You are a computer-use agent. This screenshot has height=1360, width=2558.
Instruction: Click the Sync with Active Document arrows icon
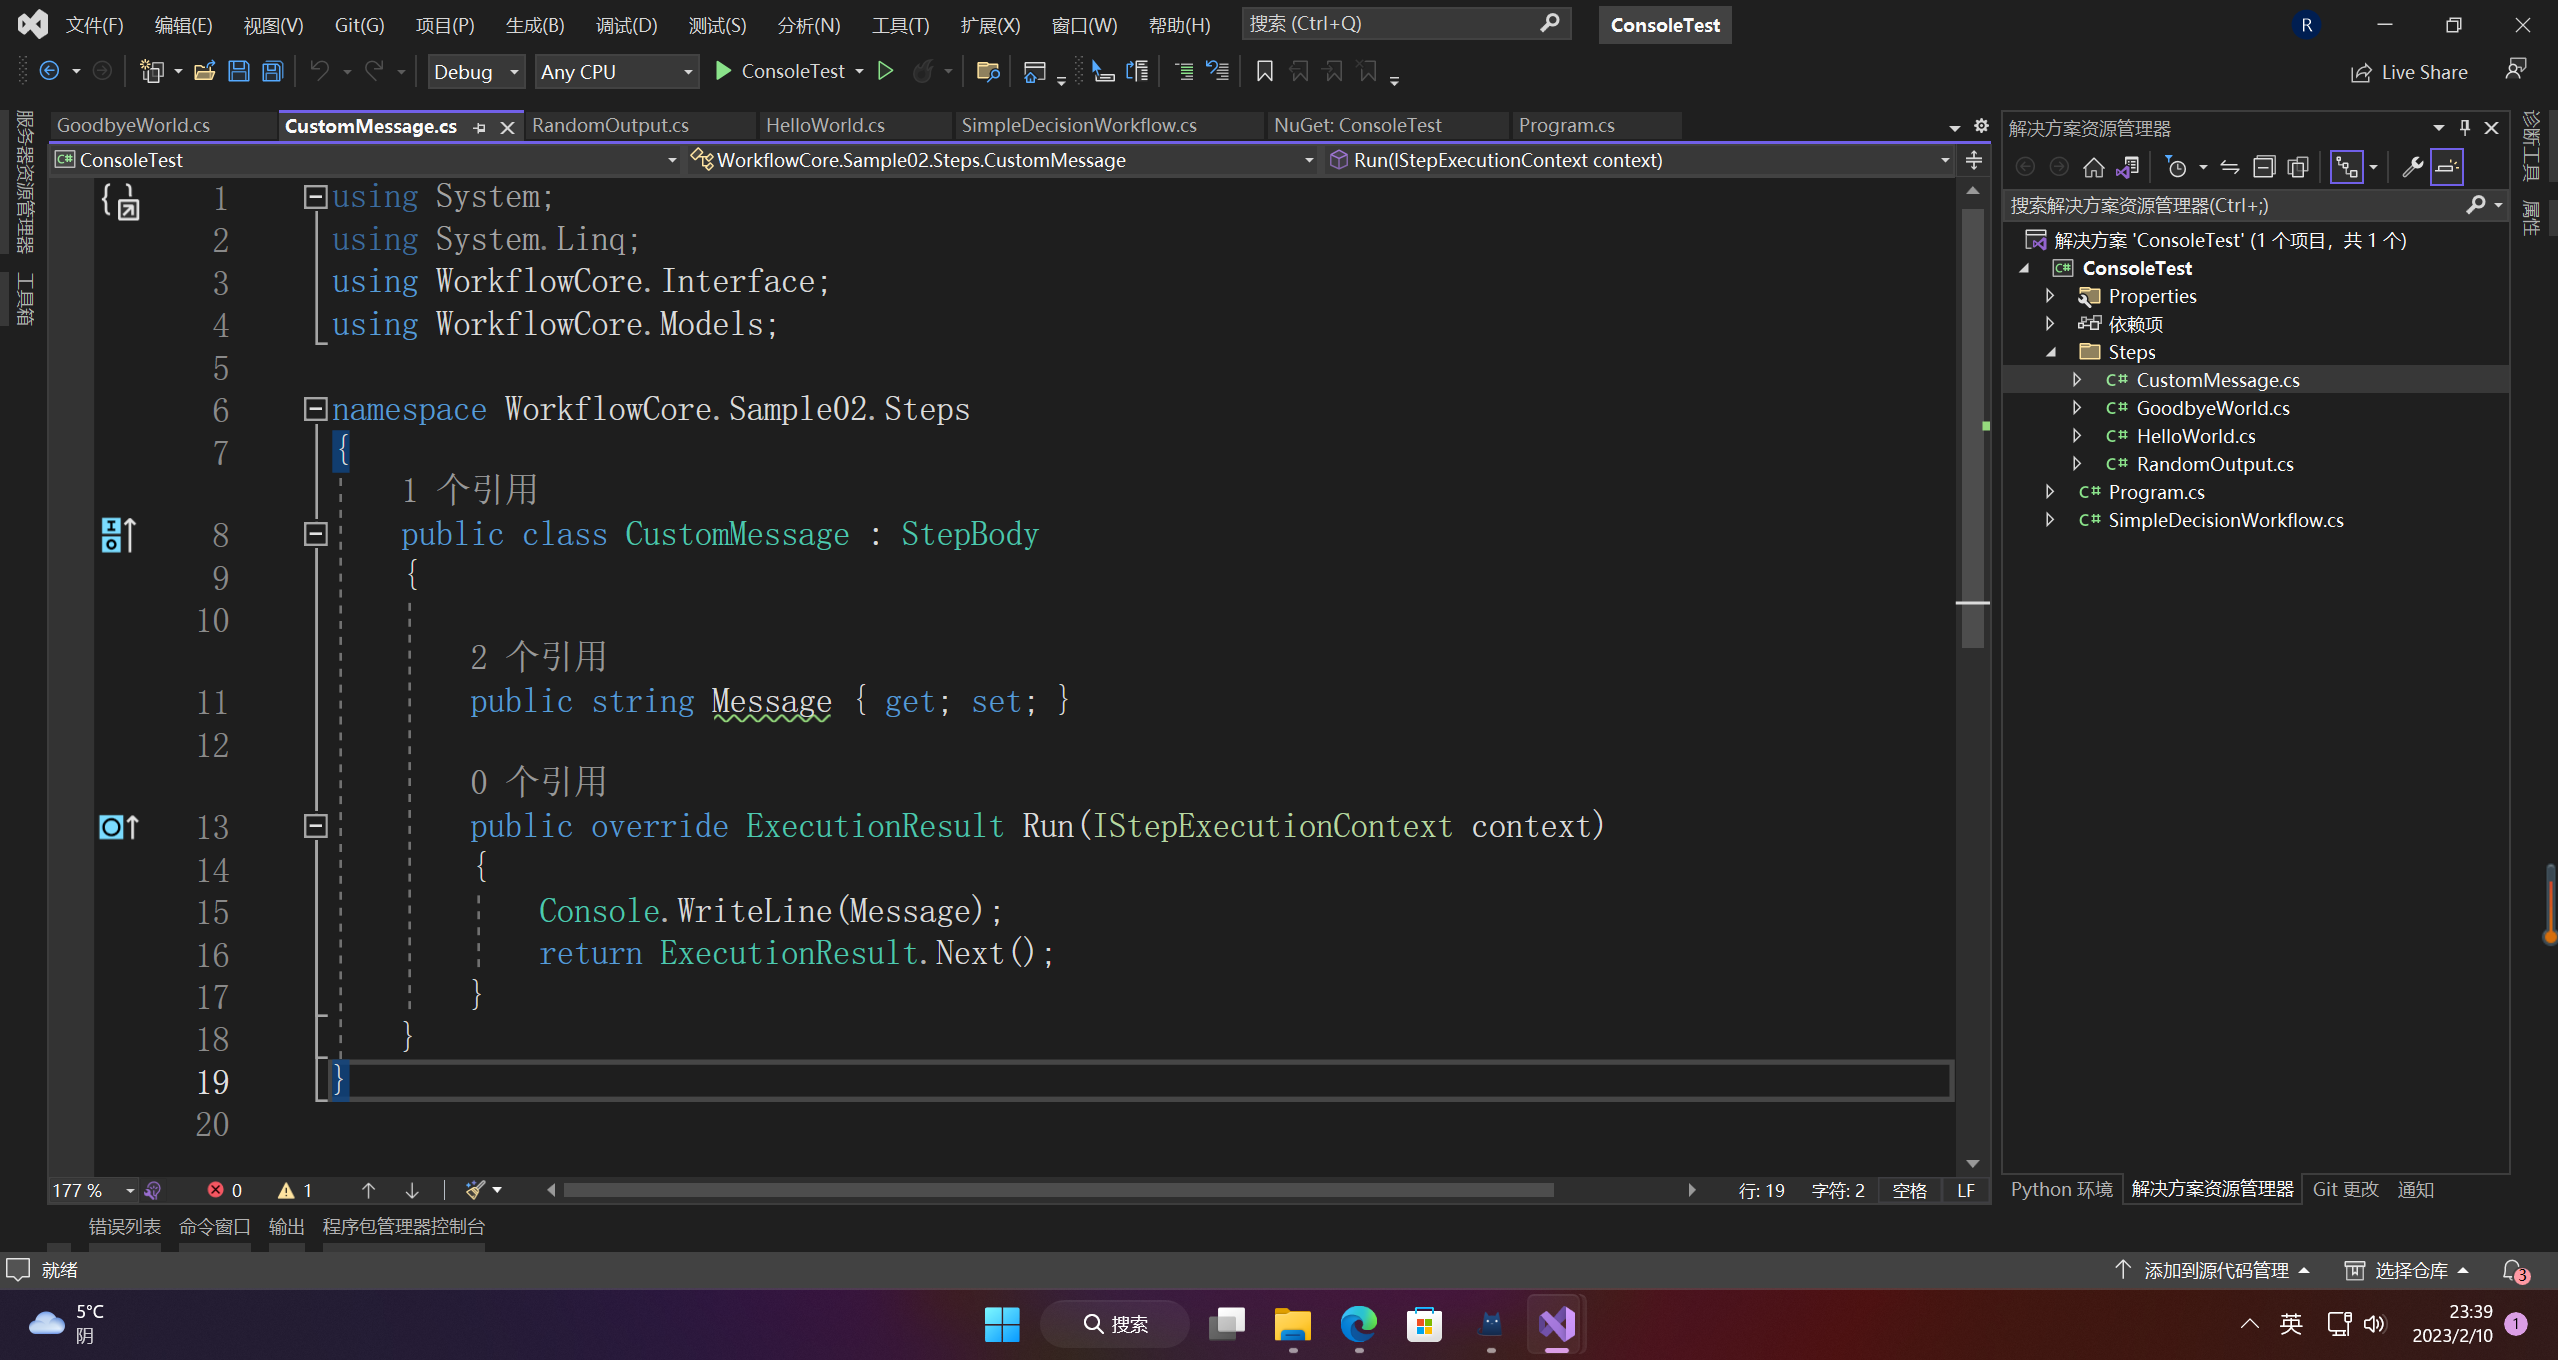[x=2230, y=167]
